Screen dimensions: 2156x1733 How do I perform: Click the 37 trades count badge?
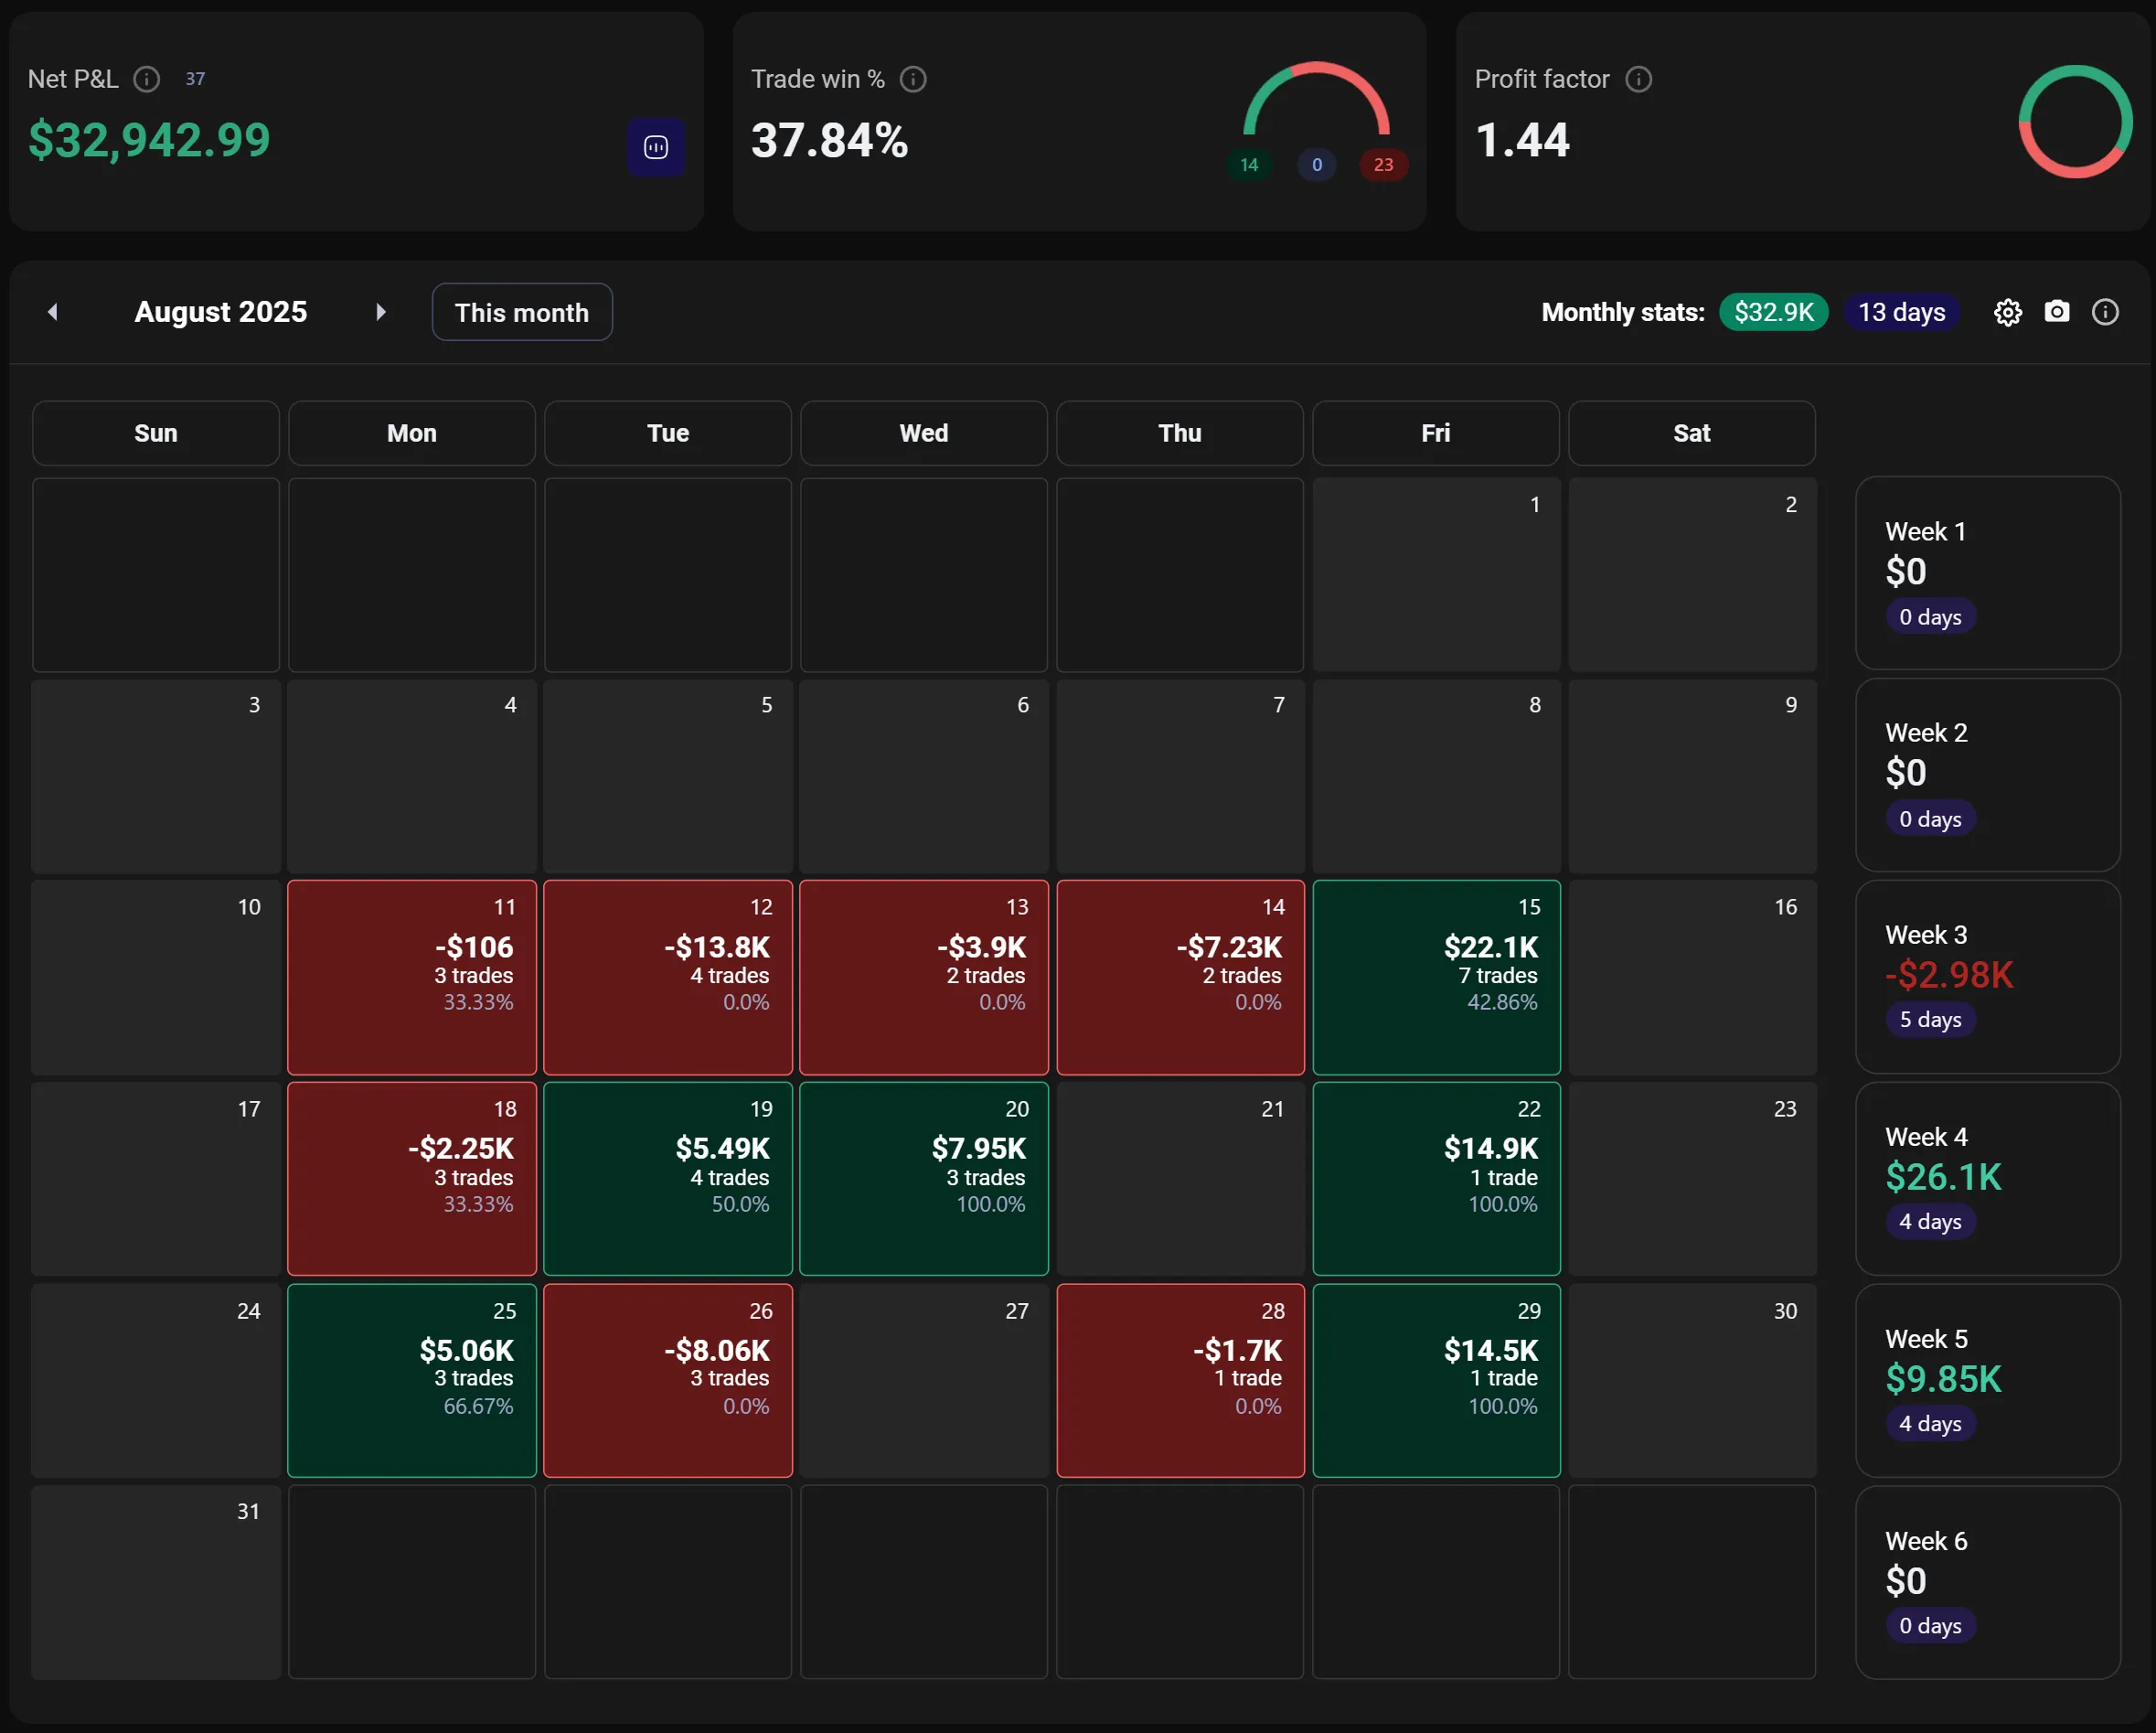point(195,79)
